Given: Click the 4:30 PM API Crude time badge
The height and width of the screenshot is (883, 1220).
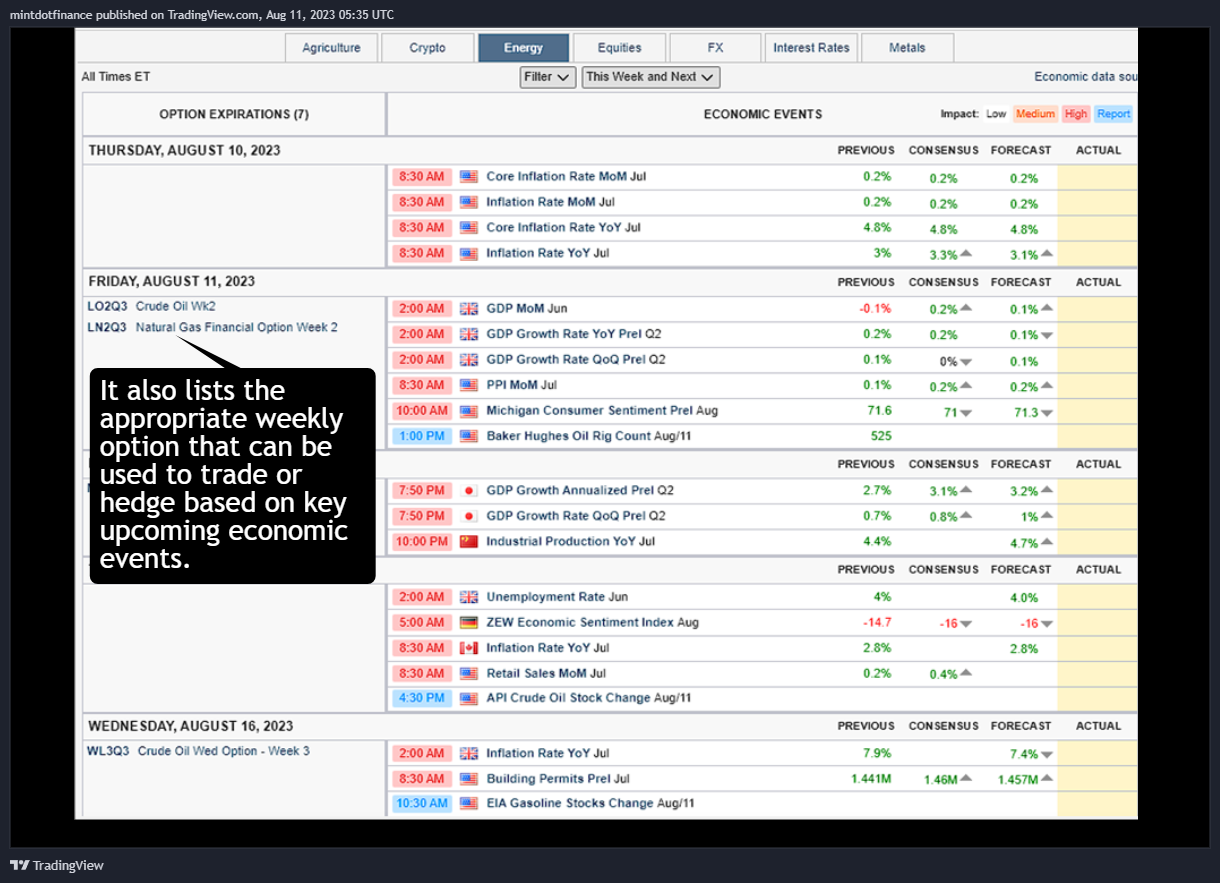Looking at the screenshot, I should (422, 698).
